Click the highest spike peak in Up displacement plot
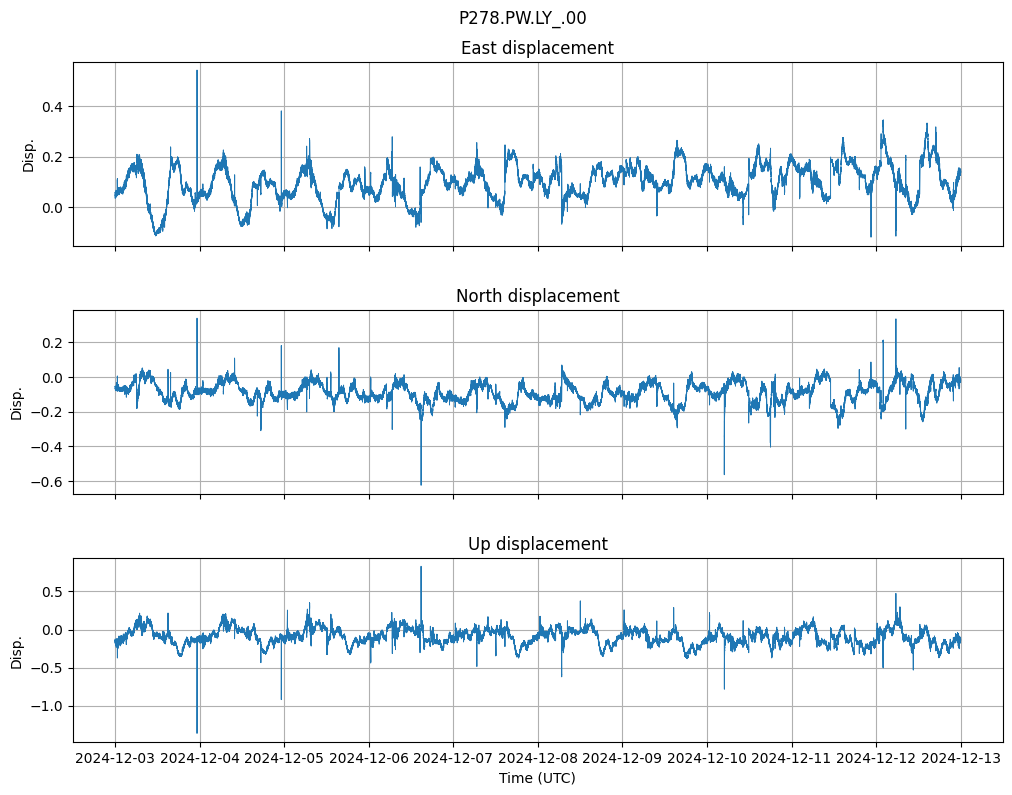1012x795 pixels. point(421,567)
